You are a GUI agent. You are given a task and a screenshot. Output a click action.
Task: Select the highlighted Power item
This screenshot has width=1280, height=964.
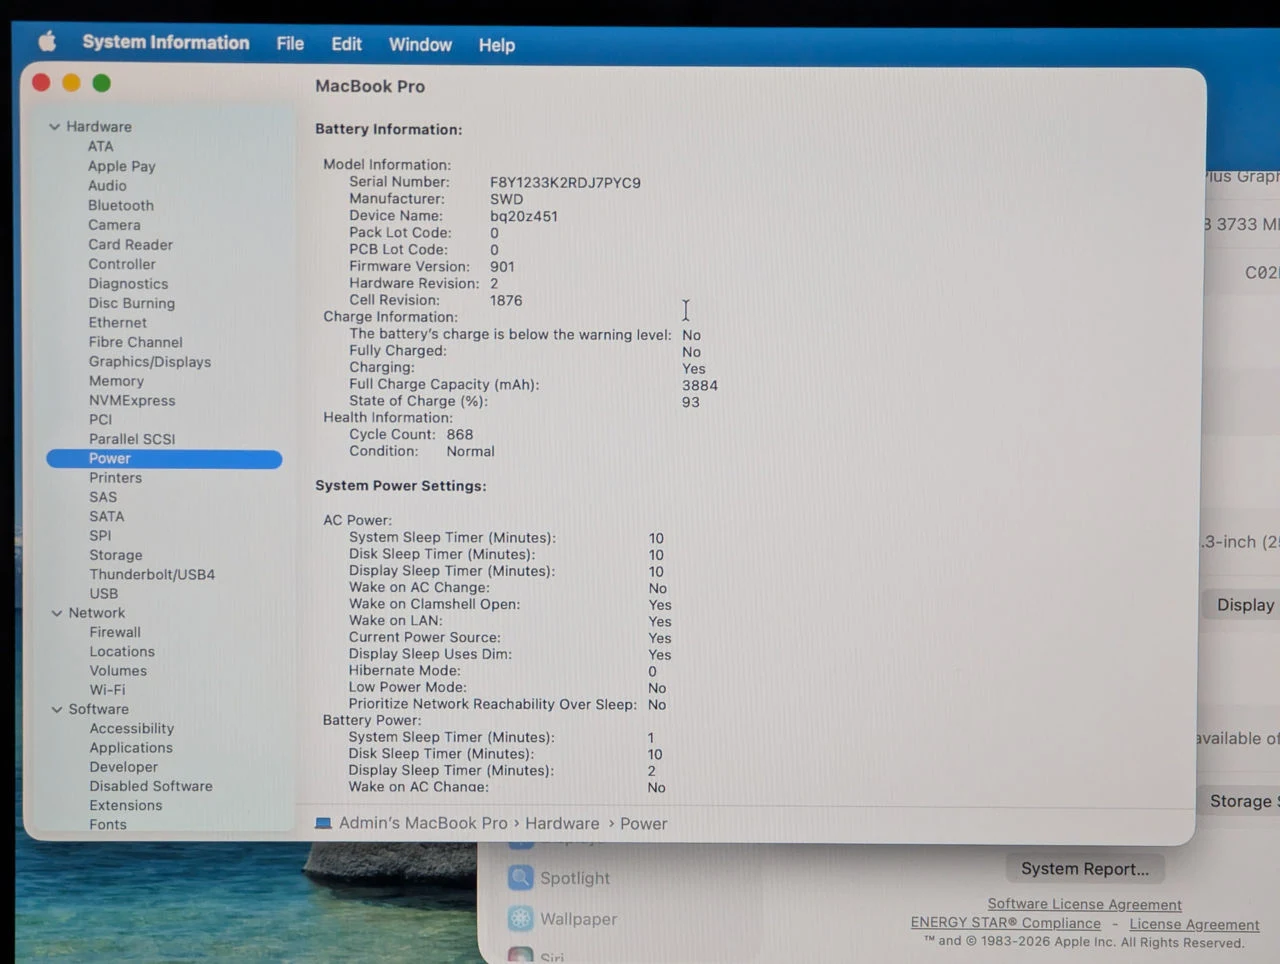point(164,459)
